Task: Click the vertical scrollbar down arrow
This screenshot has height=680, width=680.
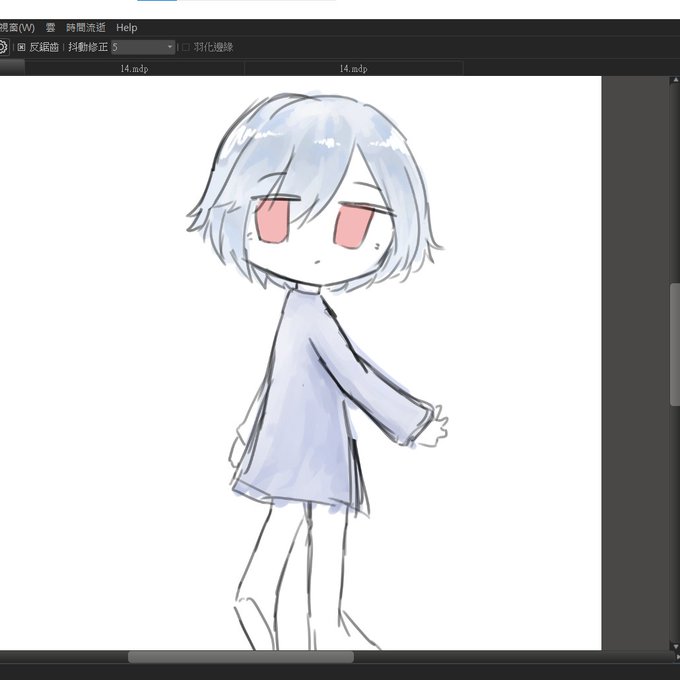Action: pyautogui.click(x=675, y=646)
